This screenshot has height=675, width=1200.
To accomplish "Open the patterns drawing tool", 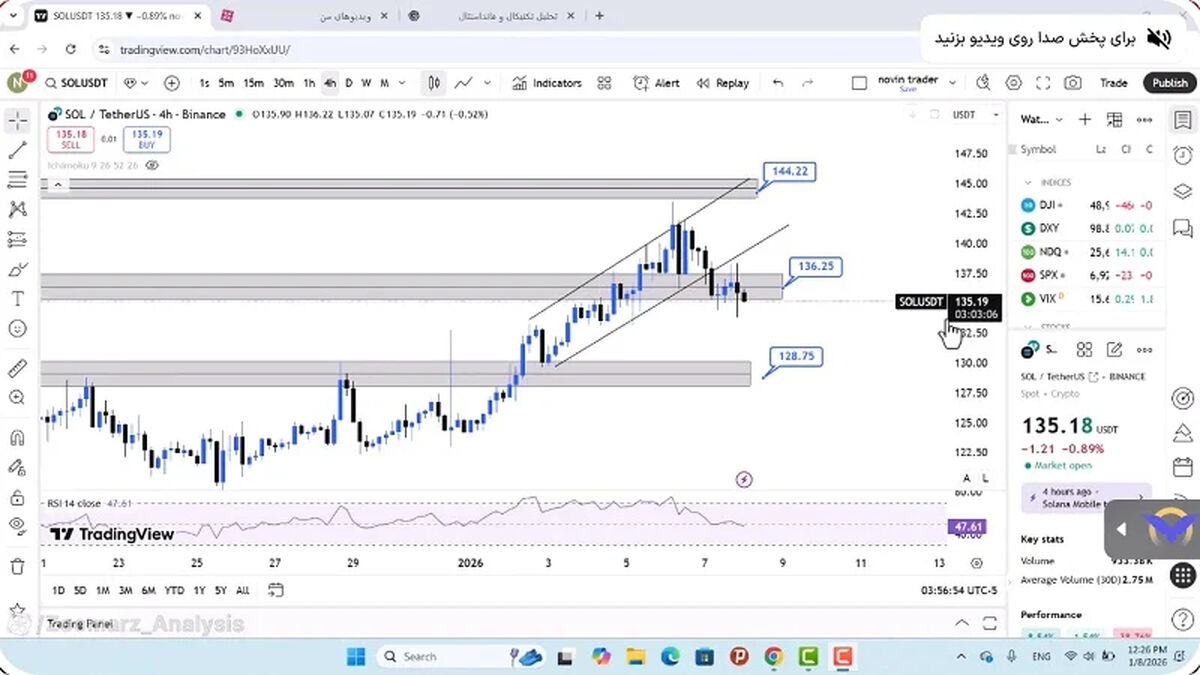I will pyautogui.click(x=17, y=210).
